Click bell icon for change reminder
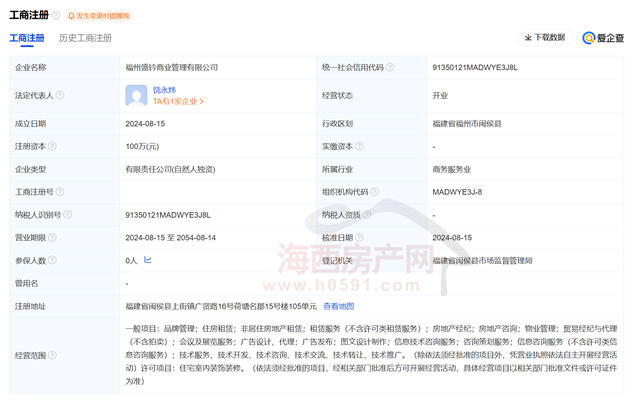 click(x=71, y=16)
